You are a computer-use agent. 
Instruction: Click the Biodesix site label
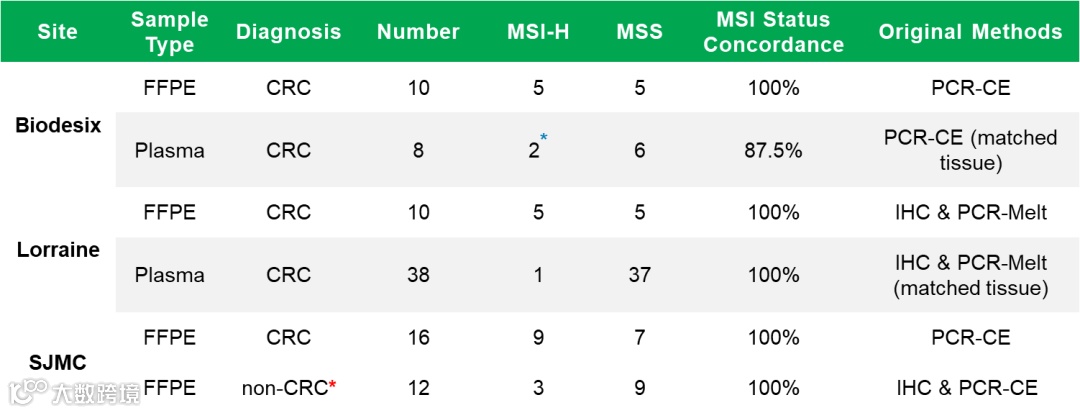tap(59, 125)
